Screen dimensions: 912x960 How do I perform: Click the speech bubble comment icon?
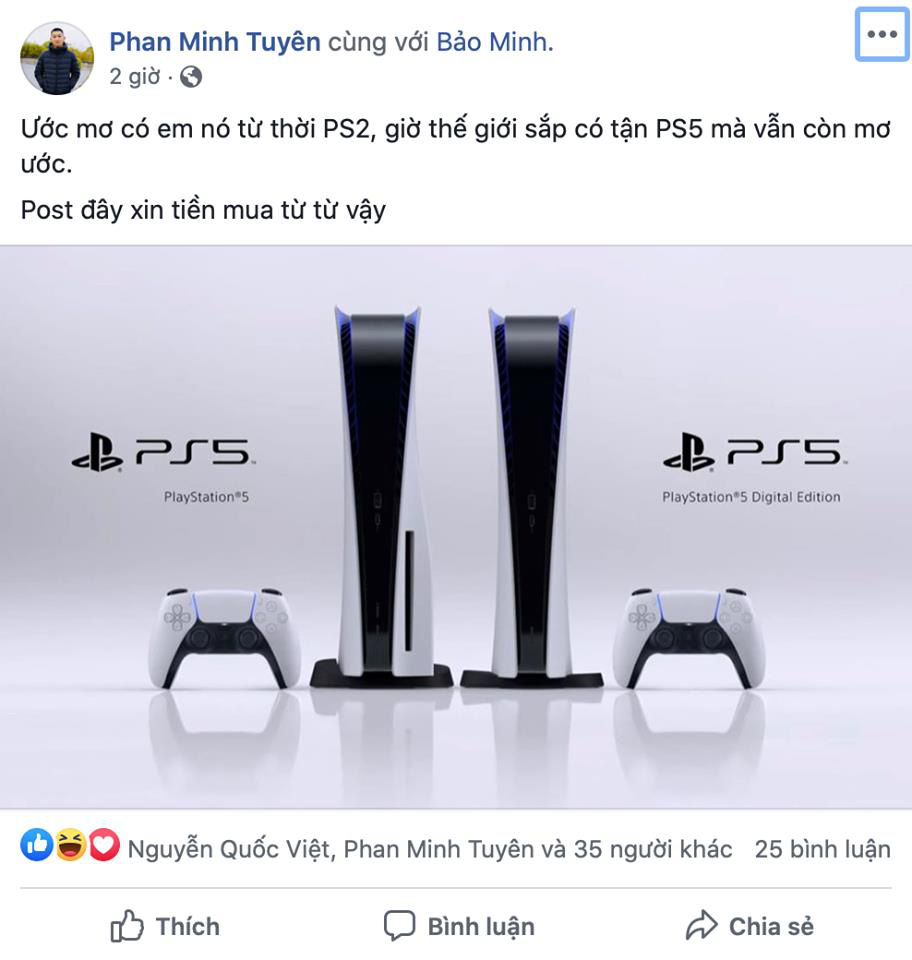click(x=400, y=926)
